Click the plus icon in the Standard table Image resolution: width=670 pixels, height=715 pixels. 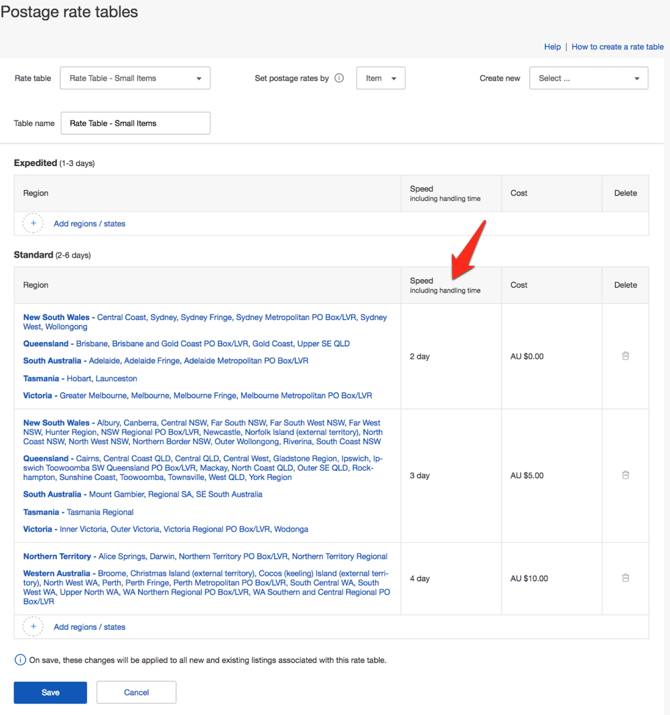point(33,627)
